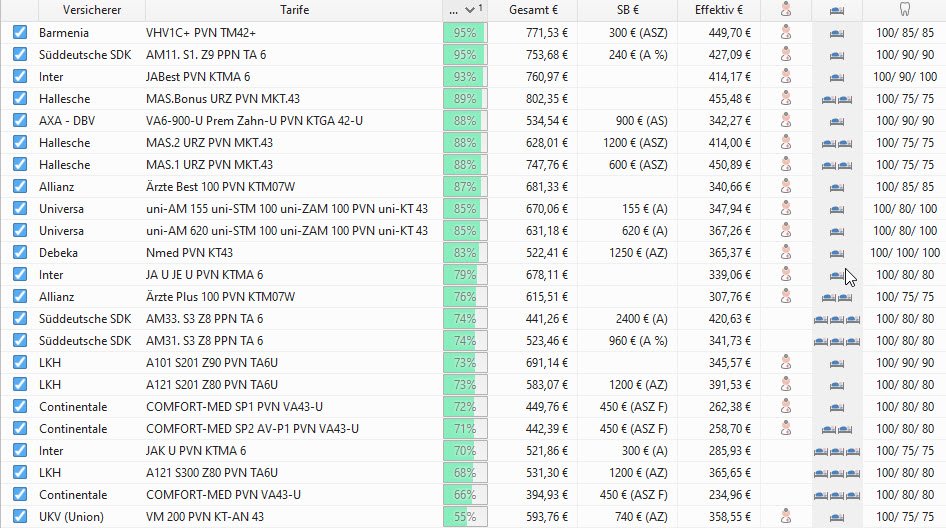Click the doctor icon in the Barmenia row
The image size is (946, 528).
pos(786,32)
